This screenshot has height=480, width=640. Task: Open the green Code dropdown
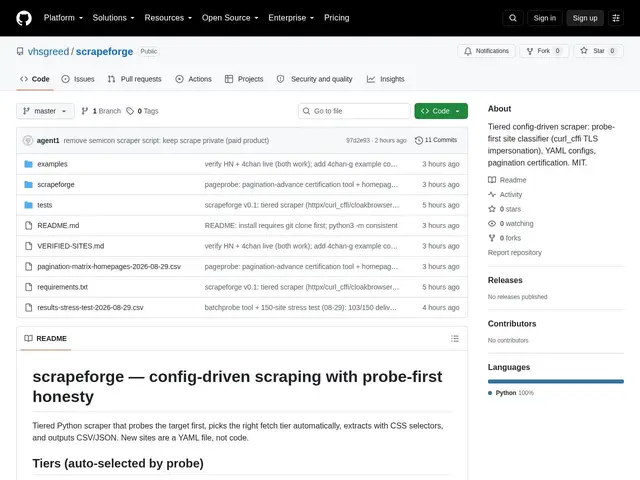tap(441, 111)
